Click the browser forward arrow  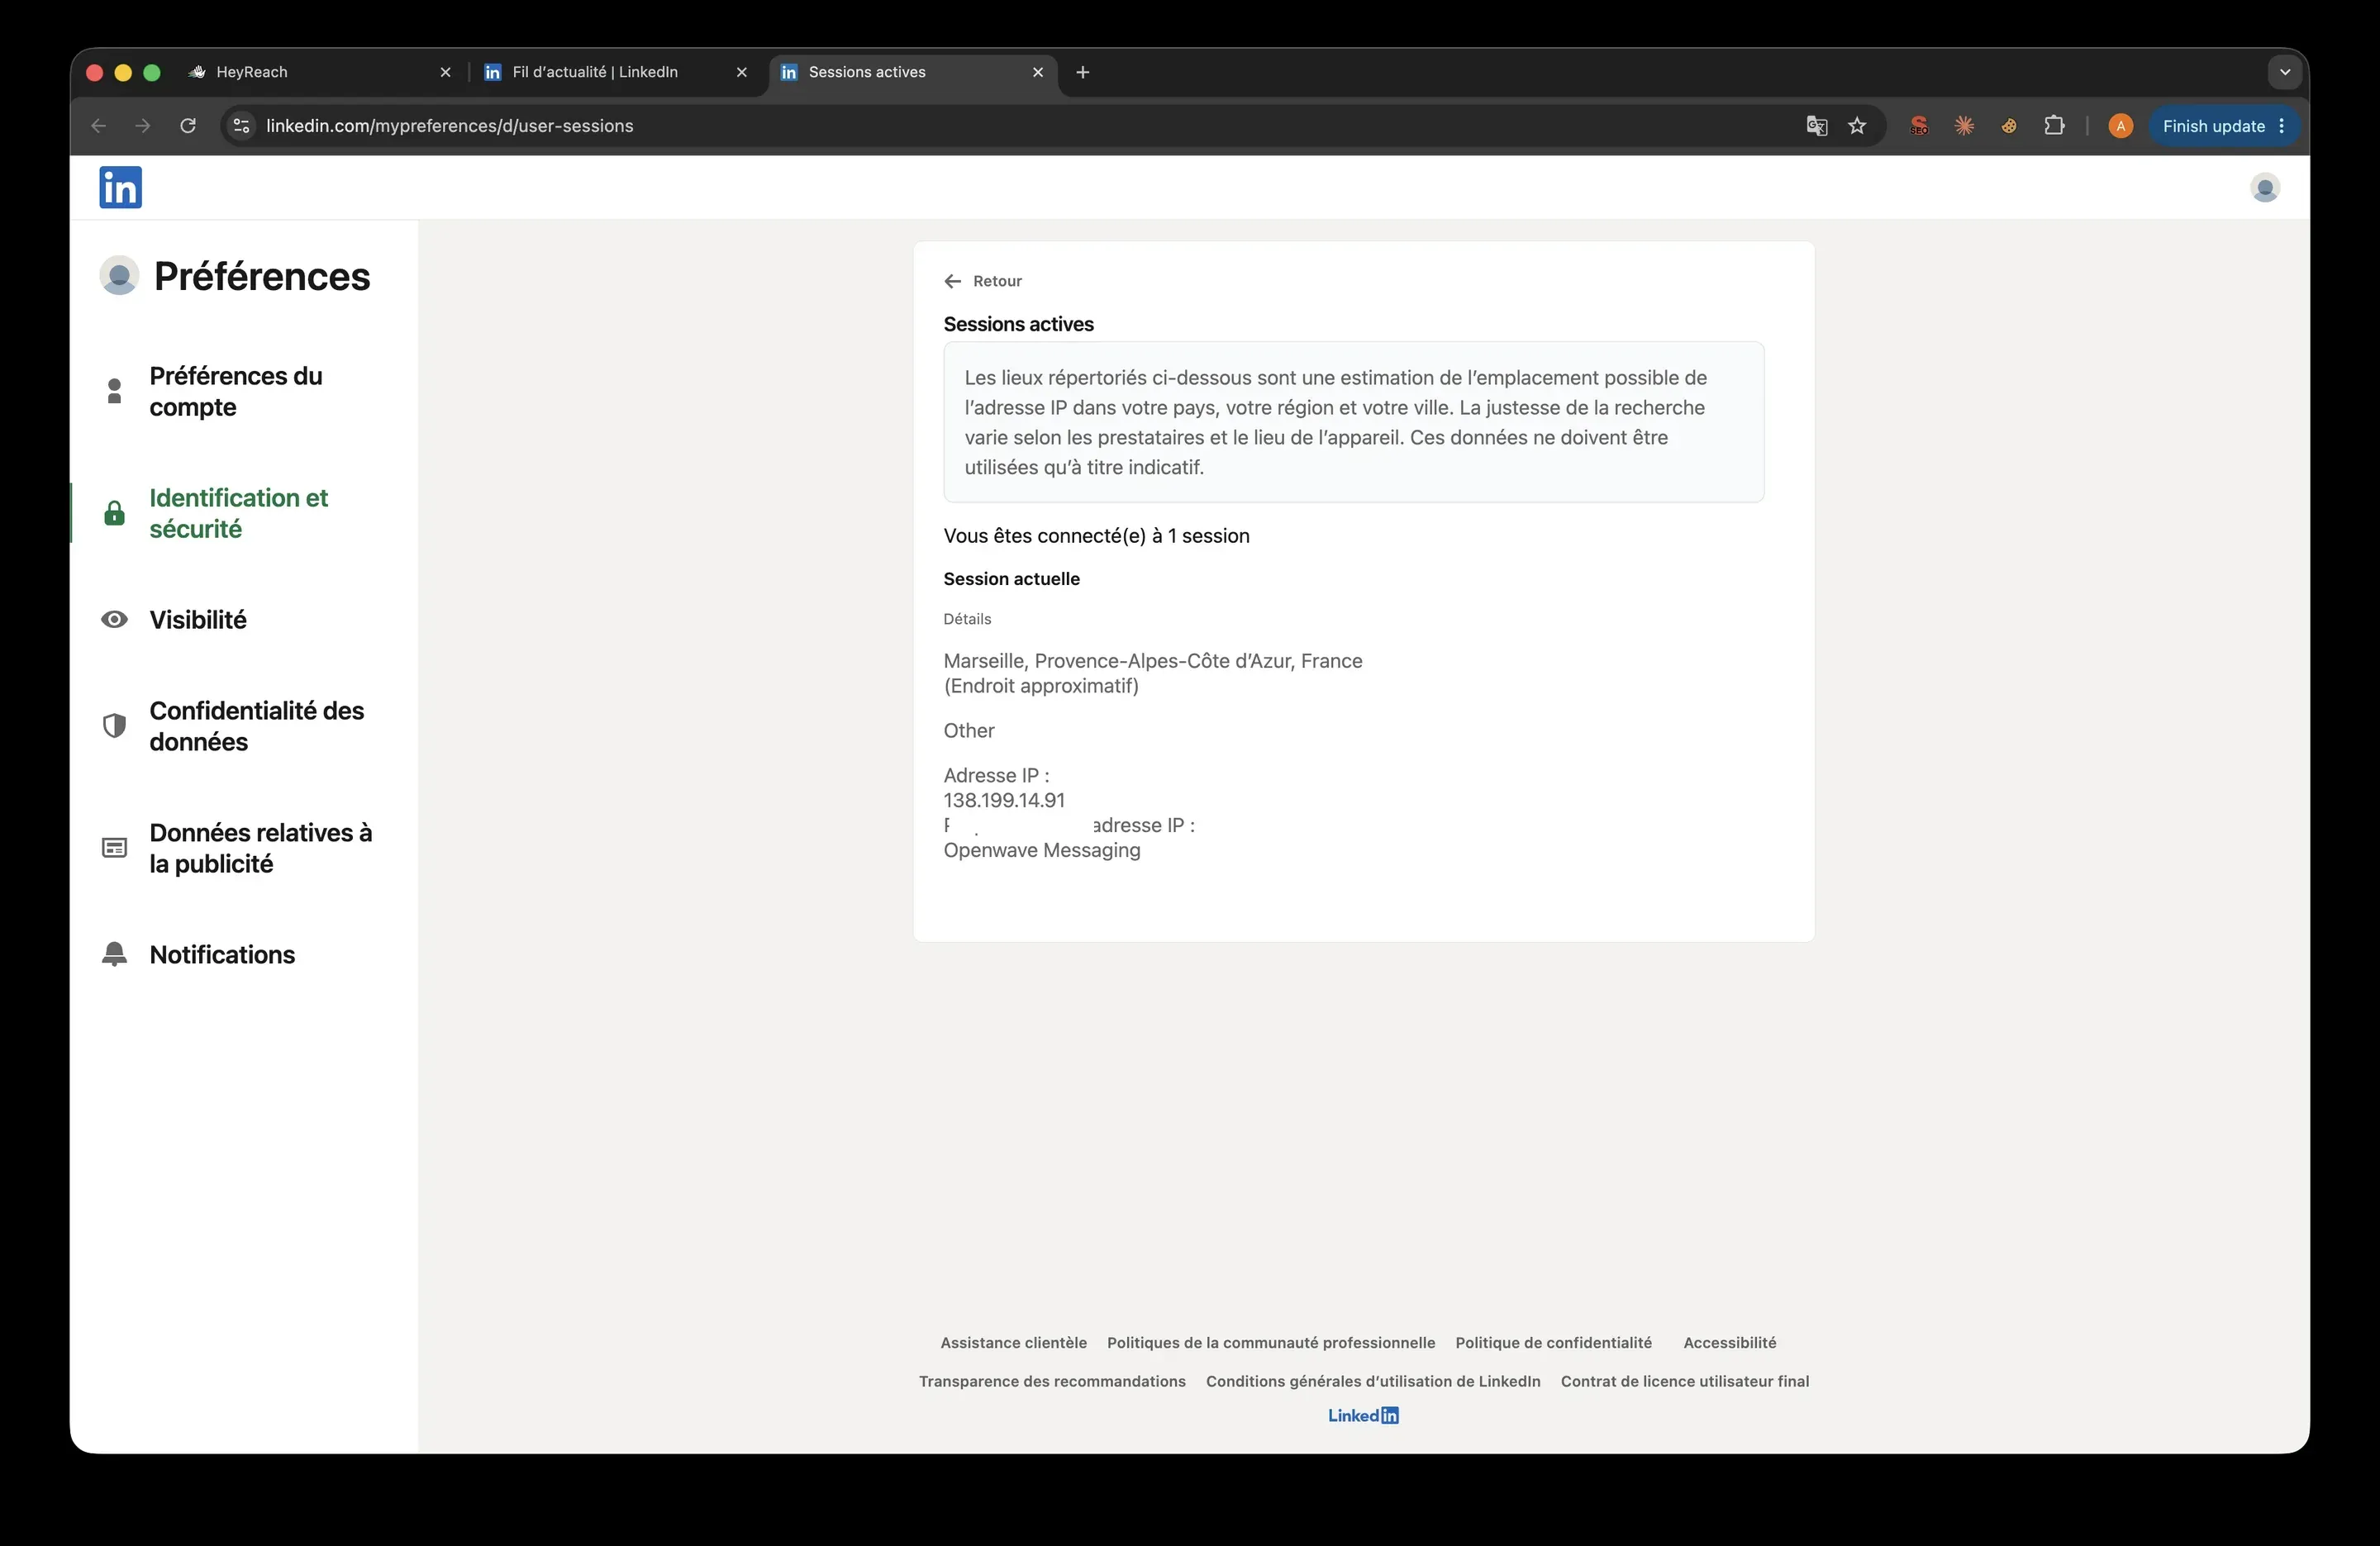click(143, 126)
